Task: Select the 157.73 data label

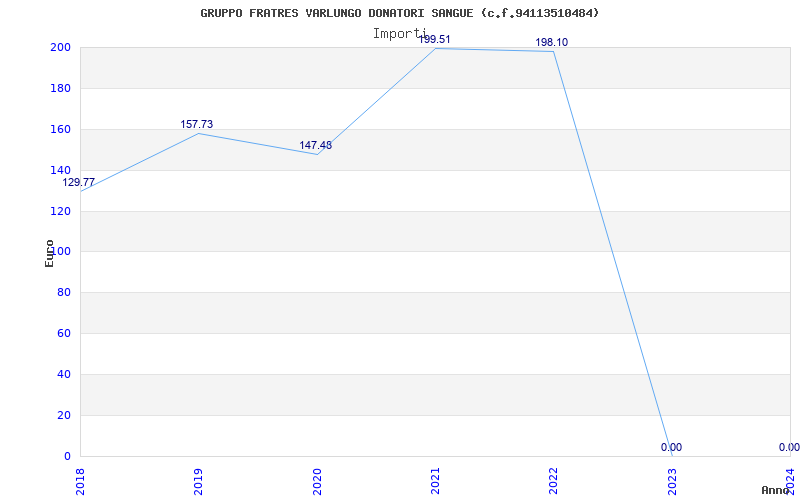Action: [196, 124]
